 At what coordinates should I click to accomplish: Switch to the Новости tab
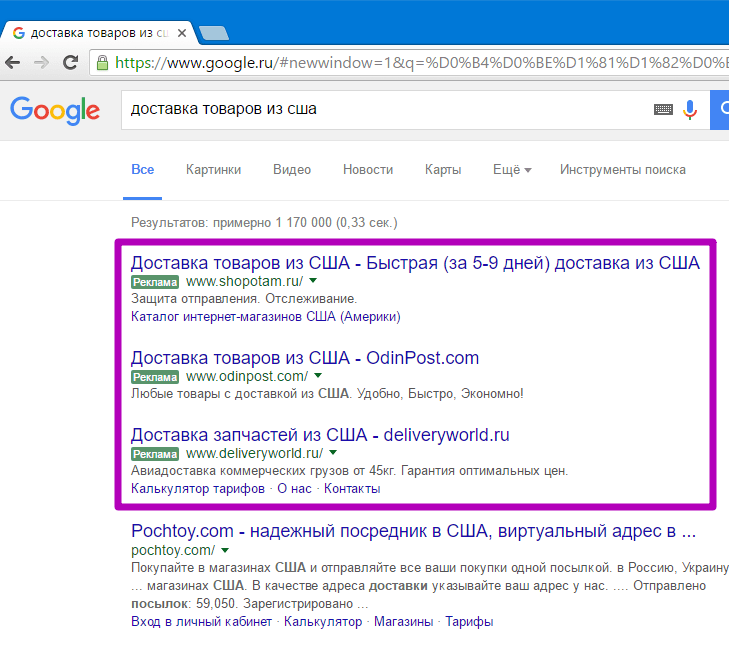click(x=368, y=170)
